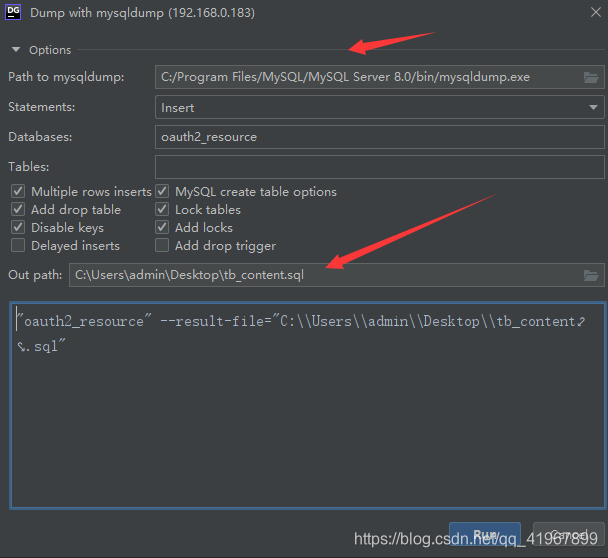Click the "Databases:" label
This screenshot has height=558, width=608.
[x=40, y=137]
